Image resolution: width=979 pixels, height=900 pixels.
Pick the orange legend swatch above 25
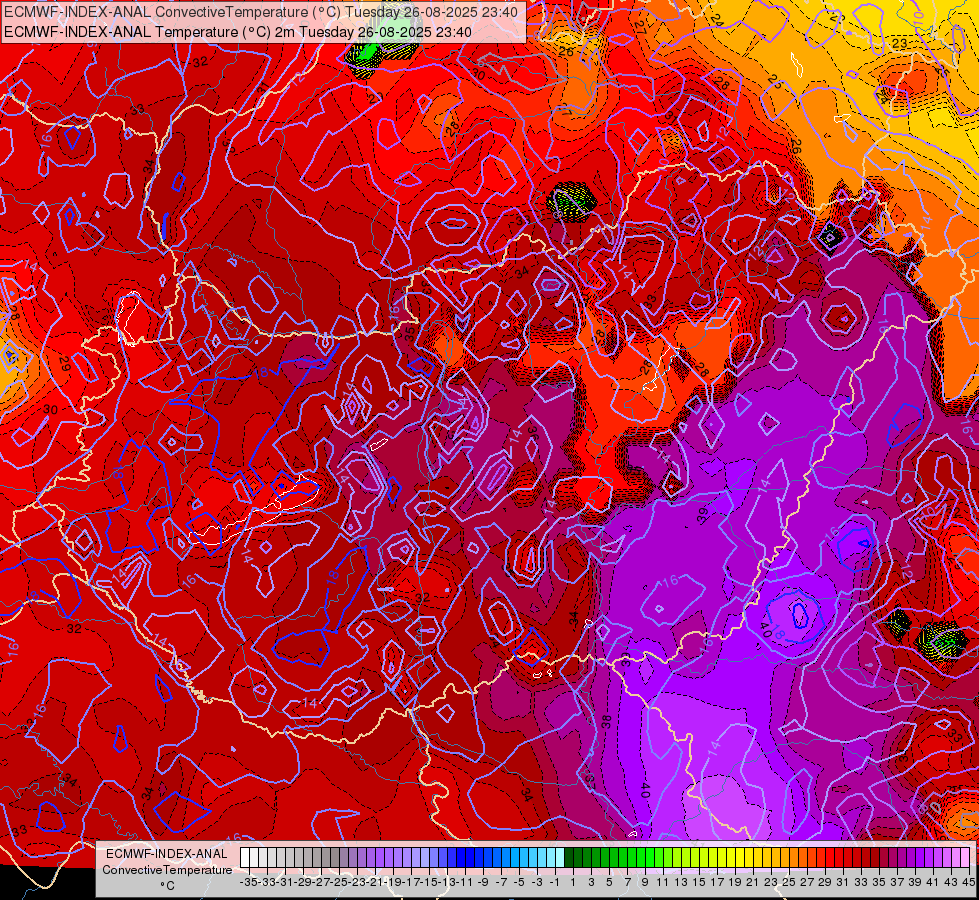click(785, 857)
